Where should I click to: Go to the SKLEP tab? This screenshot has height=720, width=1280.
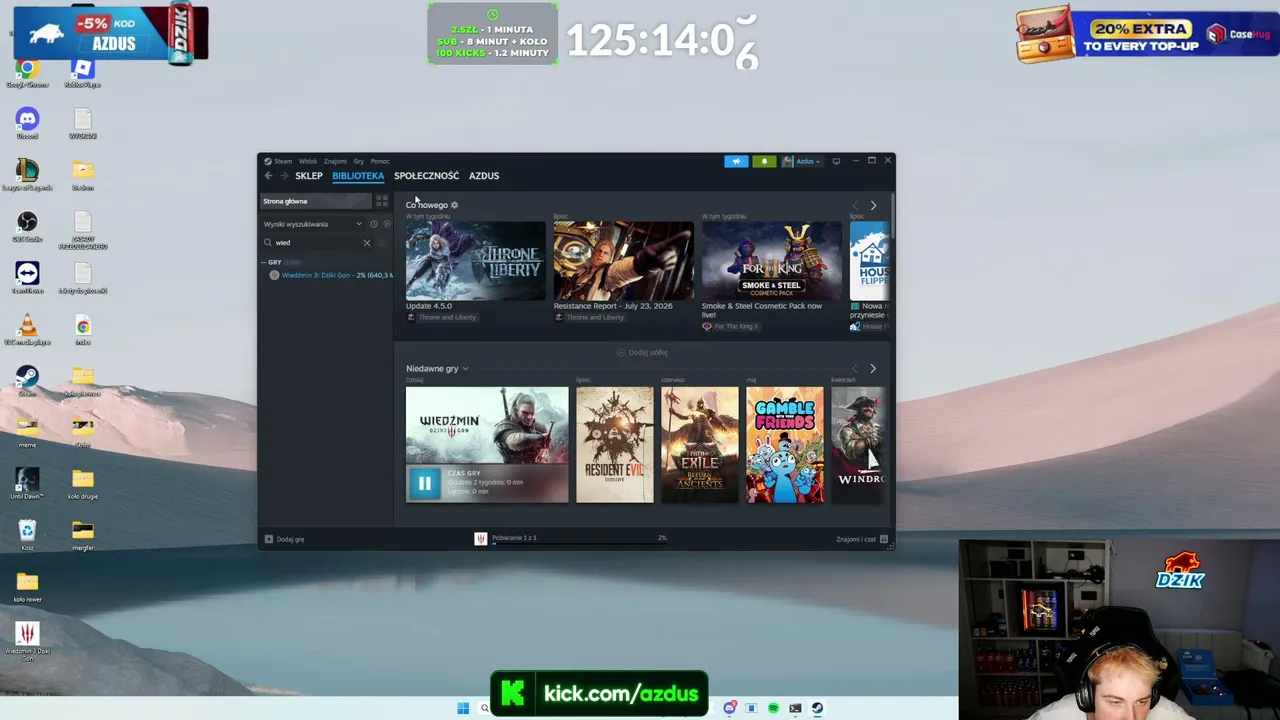(309, 176)
